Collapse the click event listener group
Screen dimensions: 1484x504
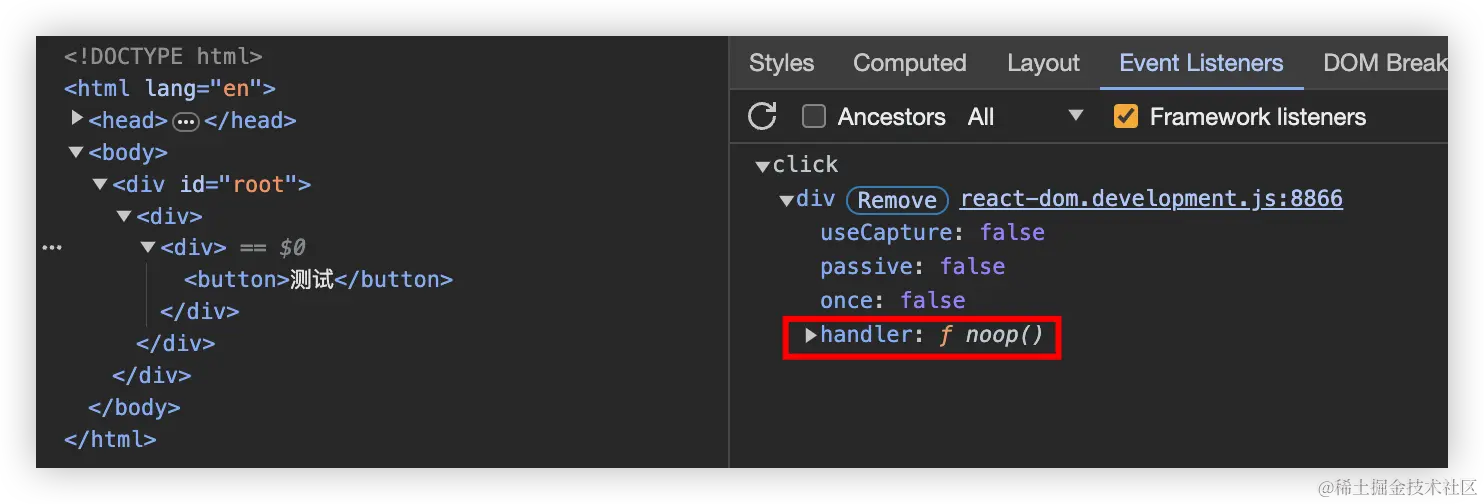(x=763, y=166)
